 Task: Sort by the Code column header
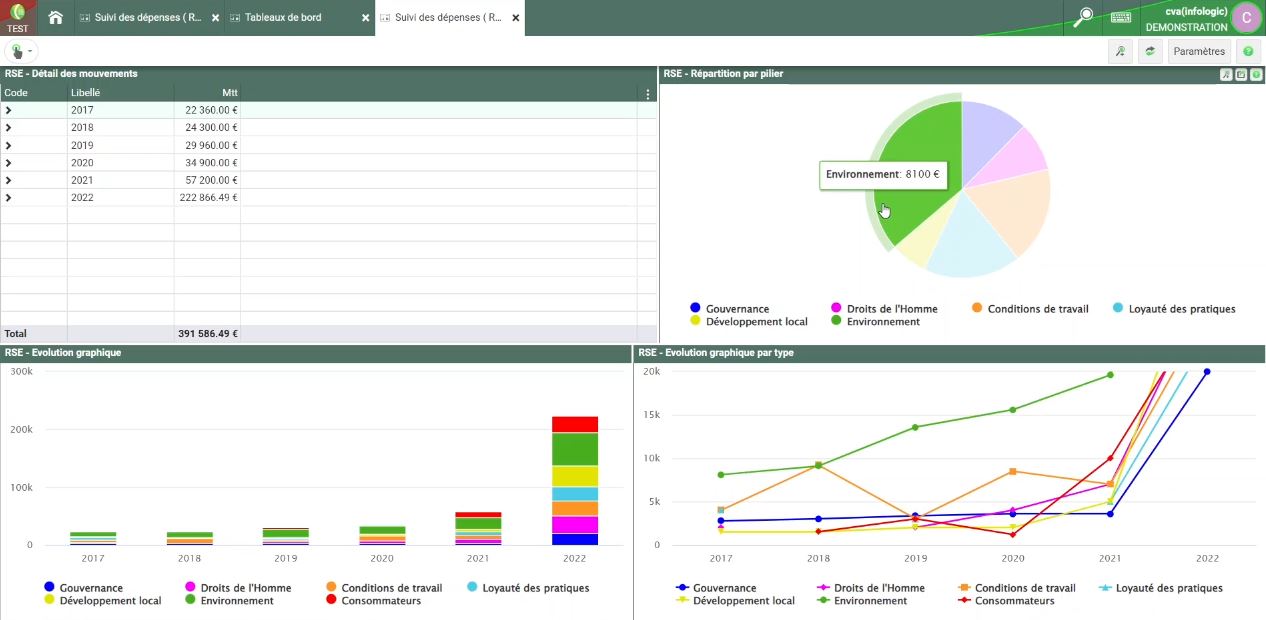[34, 93]
